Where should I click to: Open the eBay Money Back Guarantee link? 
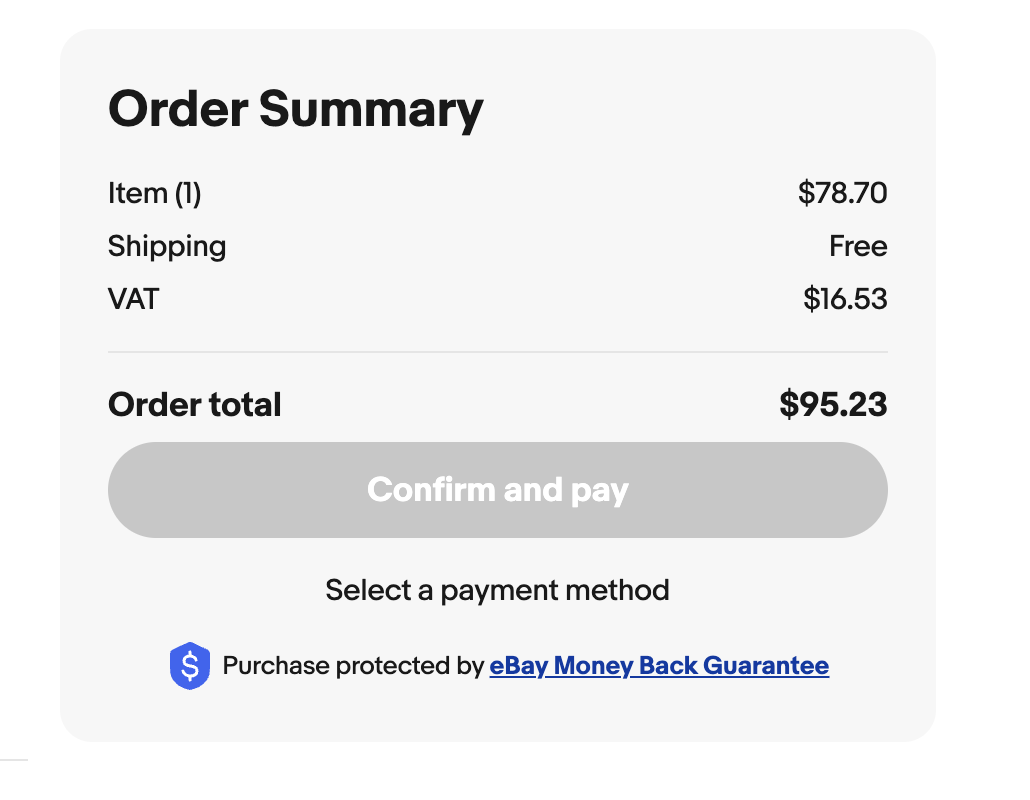point(659,666)
